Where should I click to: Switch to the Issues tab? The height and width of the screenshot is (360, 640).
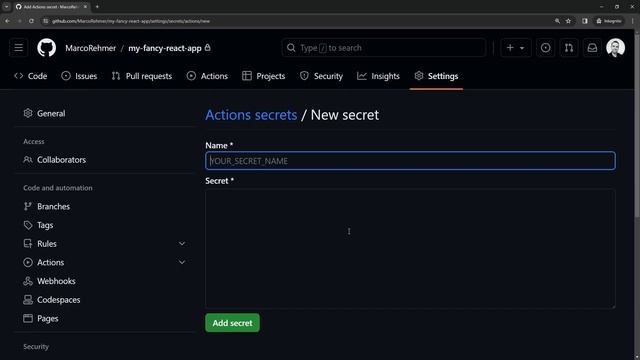[79, 76]
